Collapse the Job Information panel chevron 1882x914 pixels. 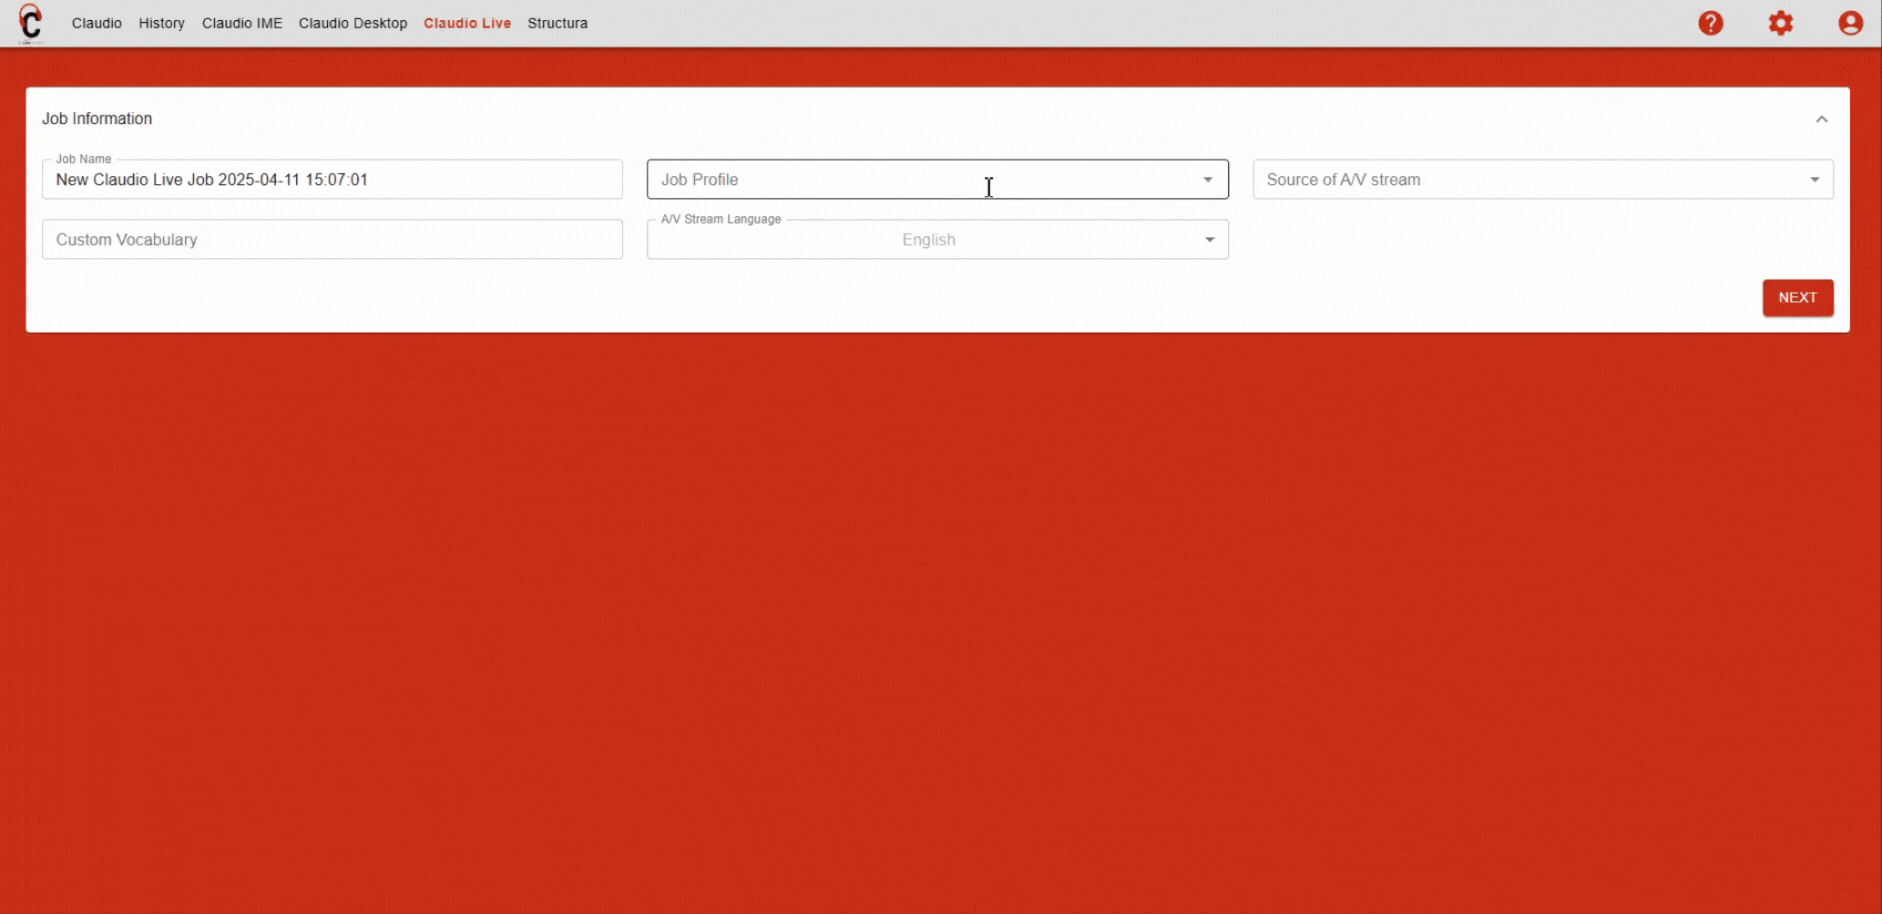point(1822,119)
